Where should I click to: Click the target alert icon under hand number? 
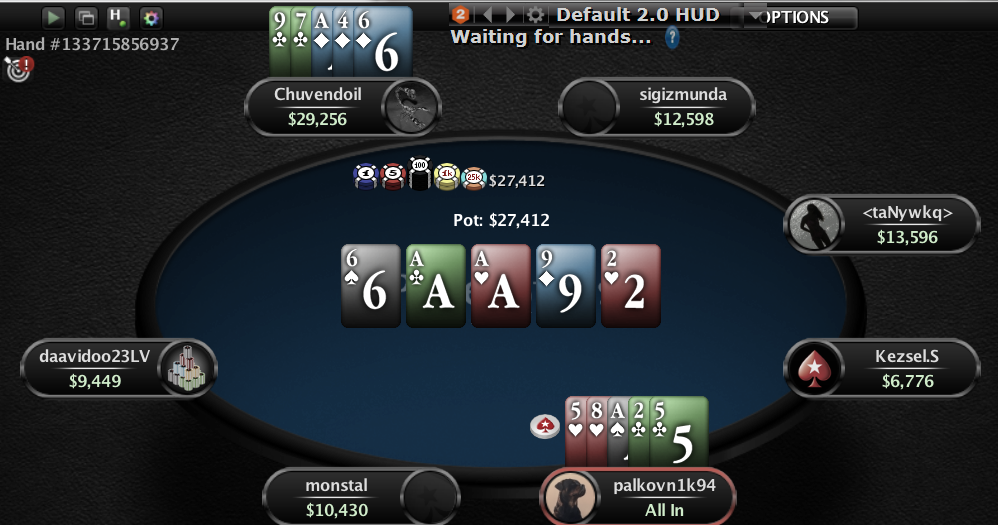[18, 69]
